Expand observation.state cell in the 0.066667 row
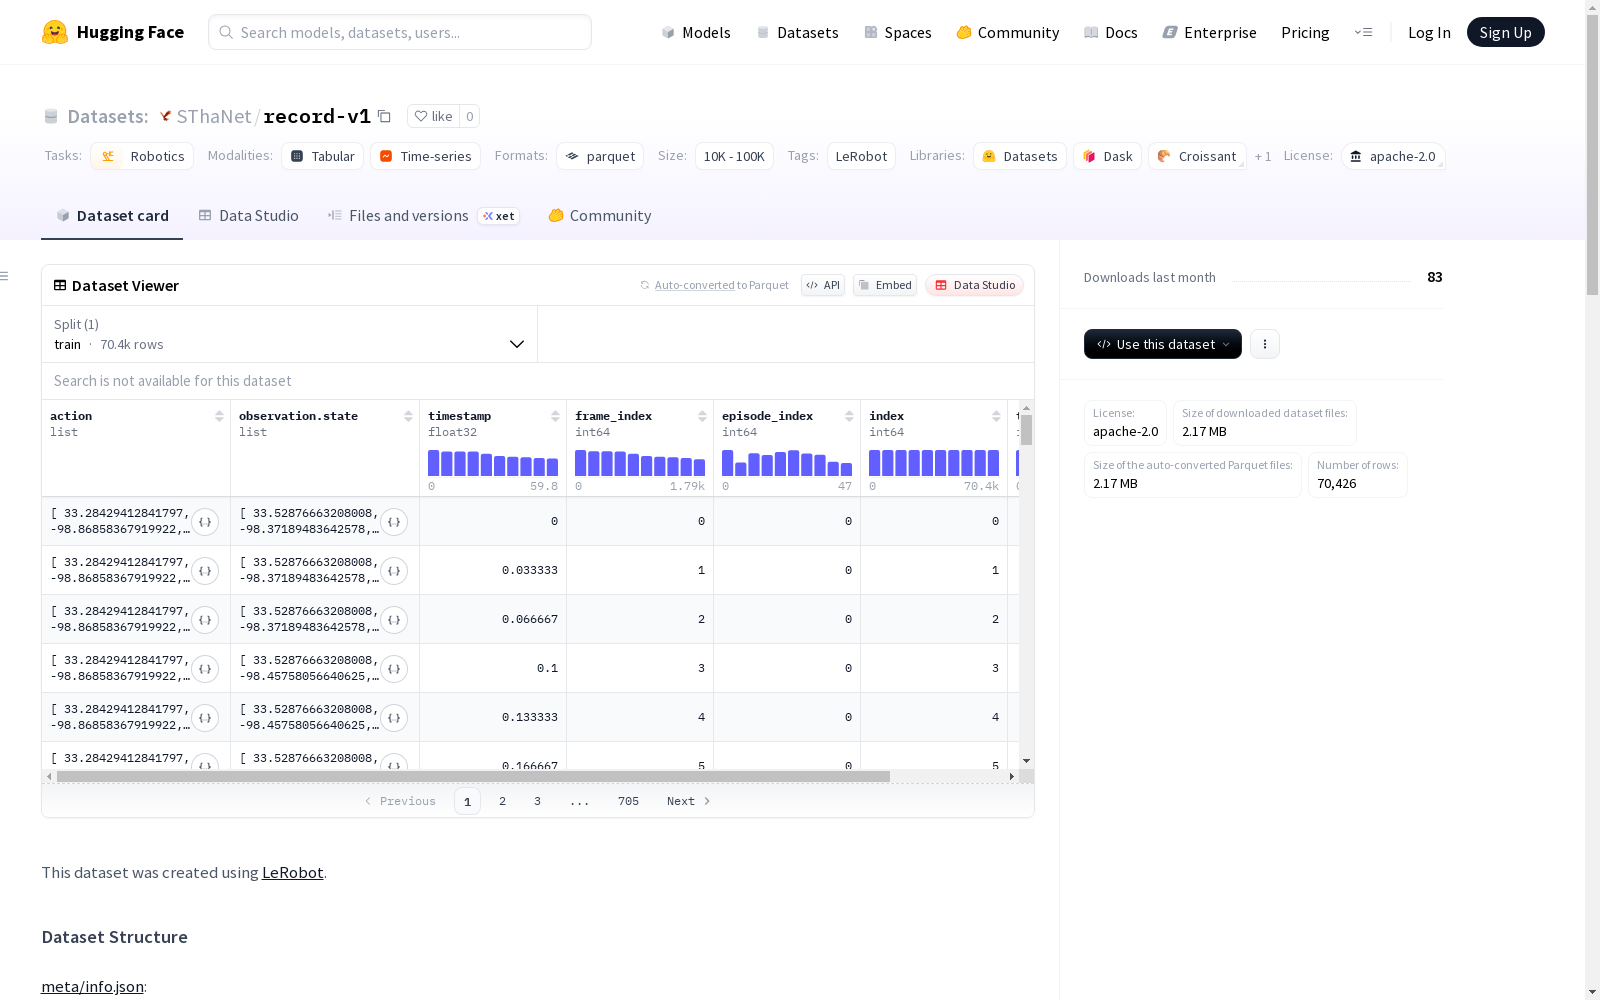Viewport: 1600px width, 1000px height. point(394,619)
